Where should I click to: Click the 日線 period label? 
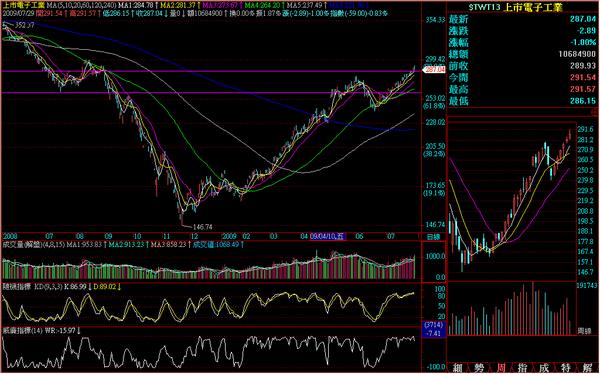(x=433, y=237)
